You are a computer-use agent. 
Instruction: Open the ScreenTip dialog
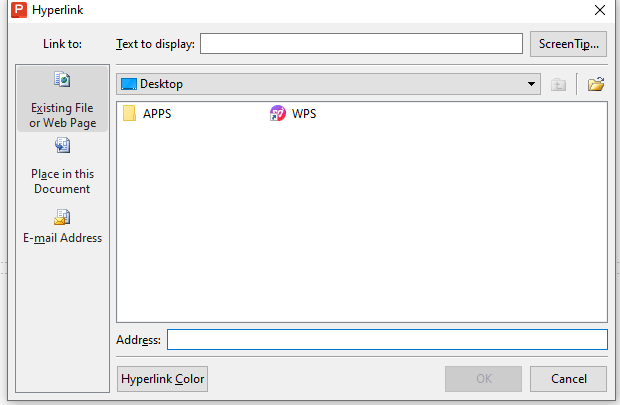pyautogui.click(x=568, y=44)
